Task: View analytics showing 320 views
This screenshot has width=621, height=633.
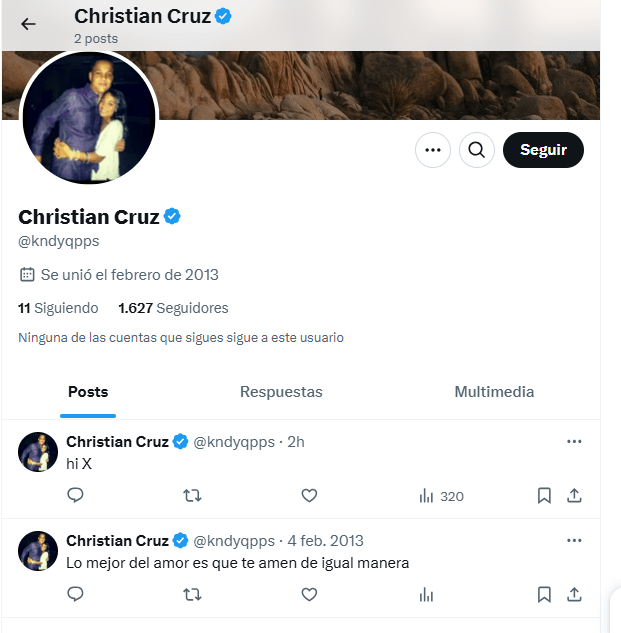Action: tap(440, 495)
